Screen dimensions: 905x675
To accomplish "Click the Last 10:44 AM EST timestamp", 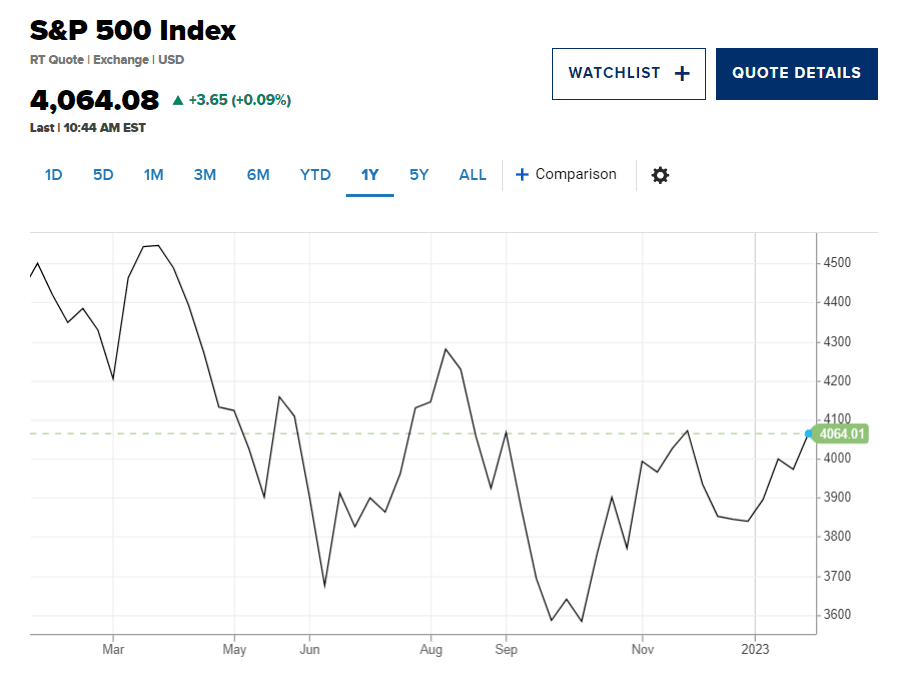I will tap(88, 128).
